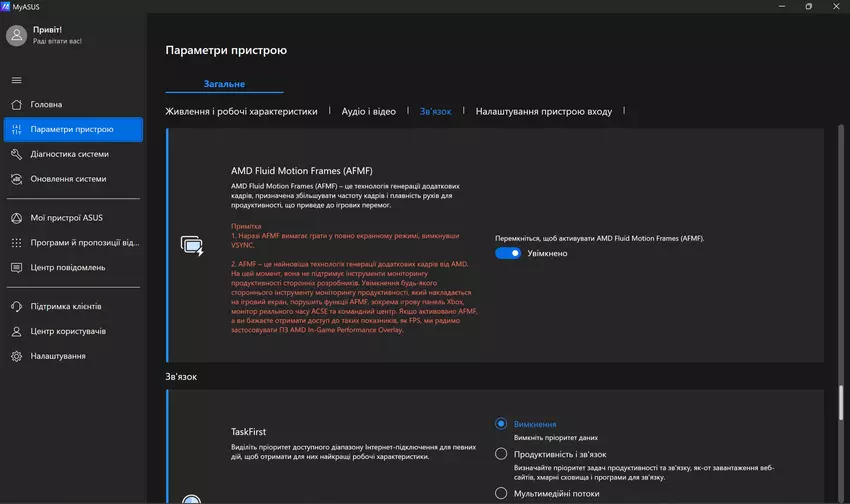Click Підтримка клієнтів headset icon
The width and height of the screenshot is (850, 504).
point(17,306)
